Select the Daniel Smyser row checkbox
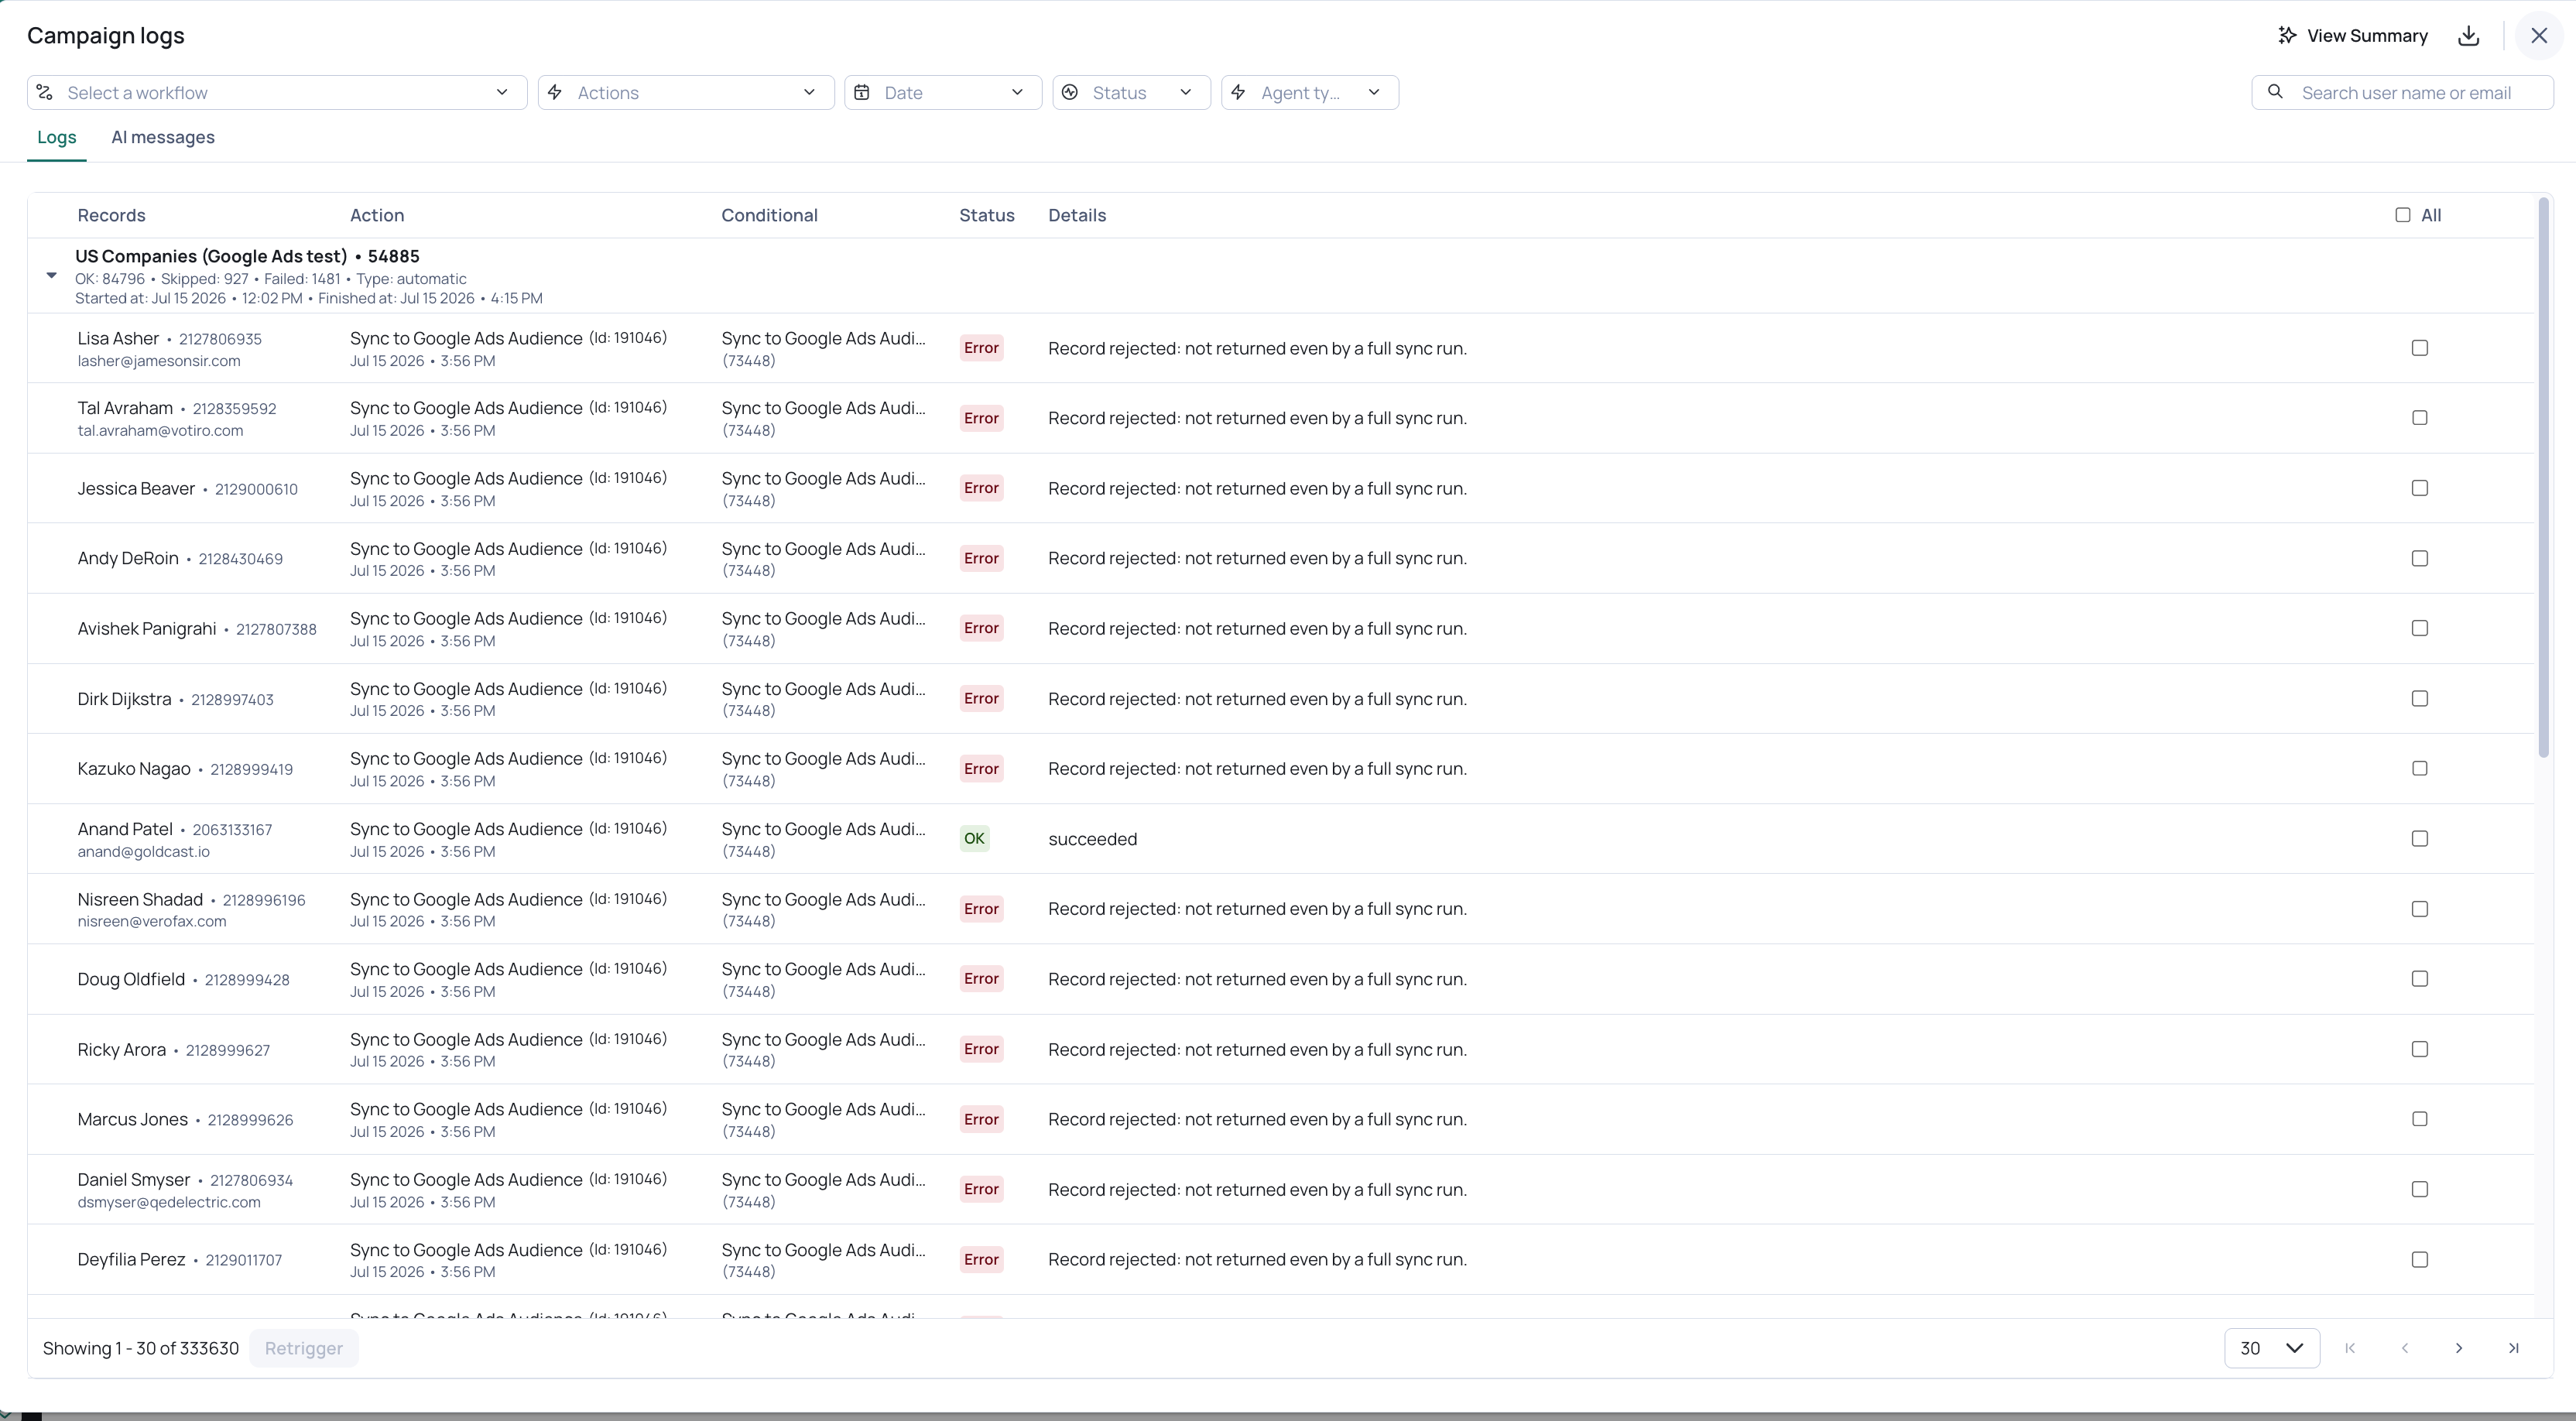Viewport: 2576px width, 1421px height. click(x=2420, y=1189)
